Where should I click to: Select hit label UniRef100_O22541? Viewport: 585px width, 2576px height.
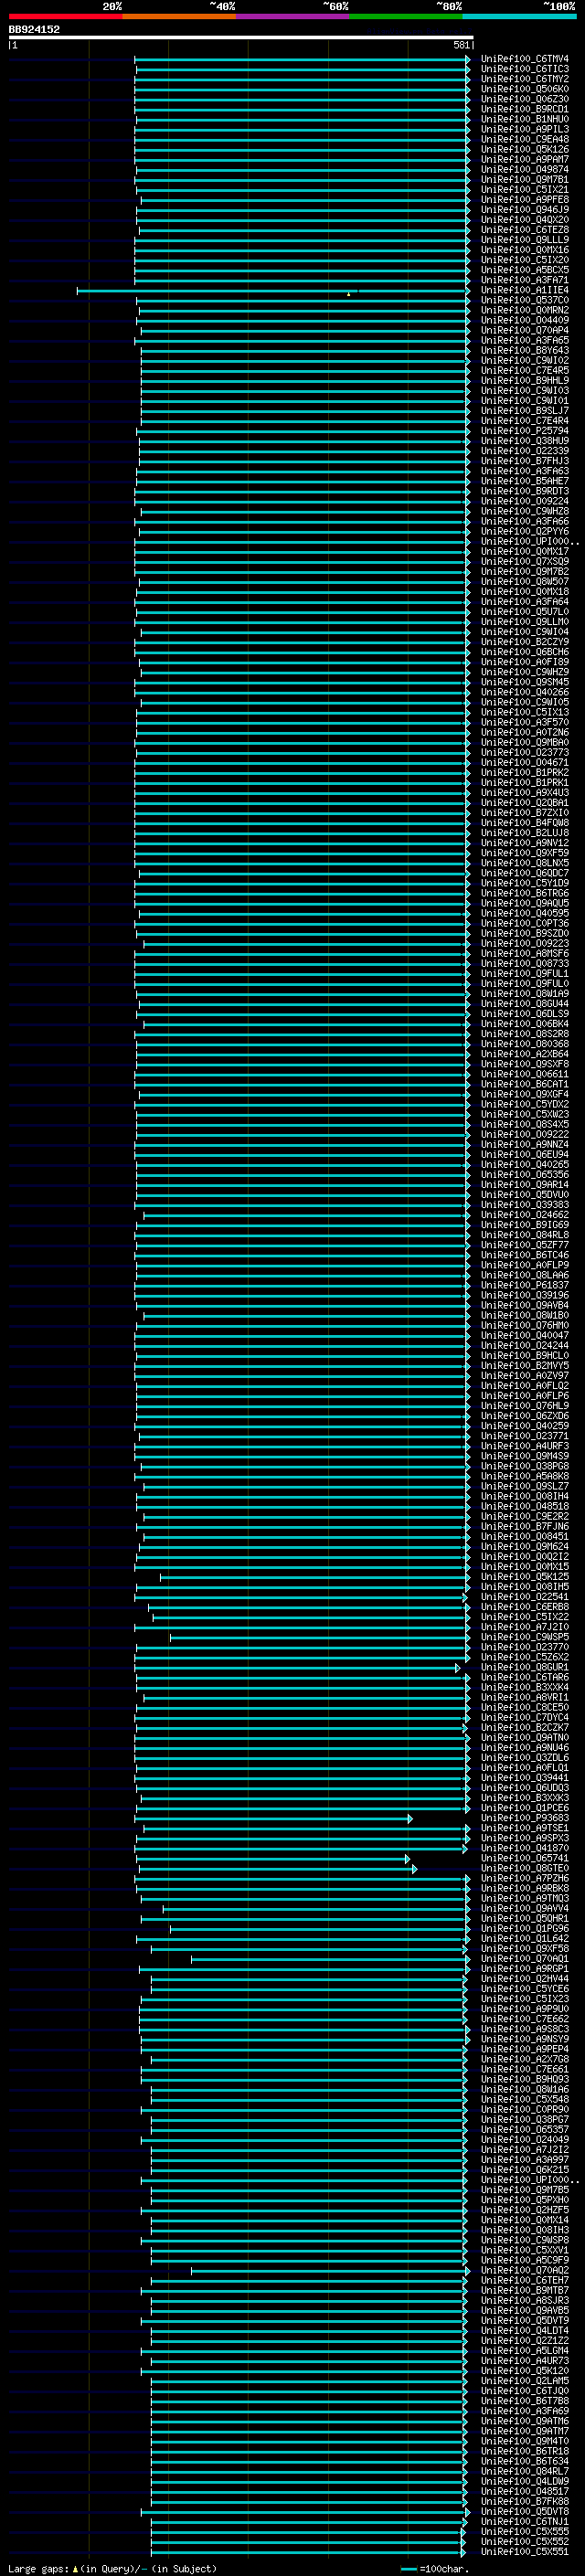[525, 1597]
